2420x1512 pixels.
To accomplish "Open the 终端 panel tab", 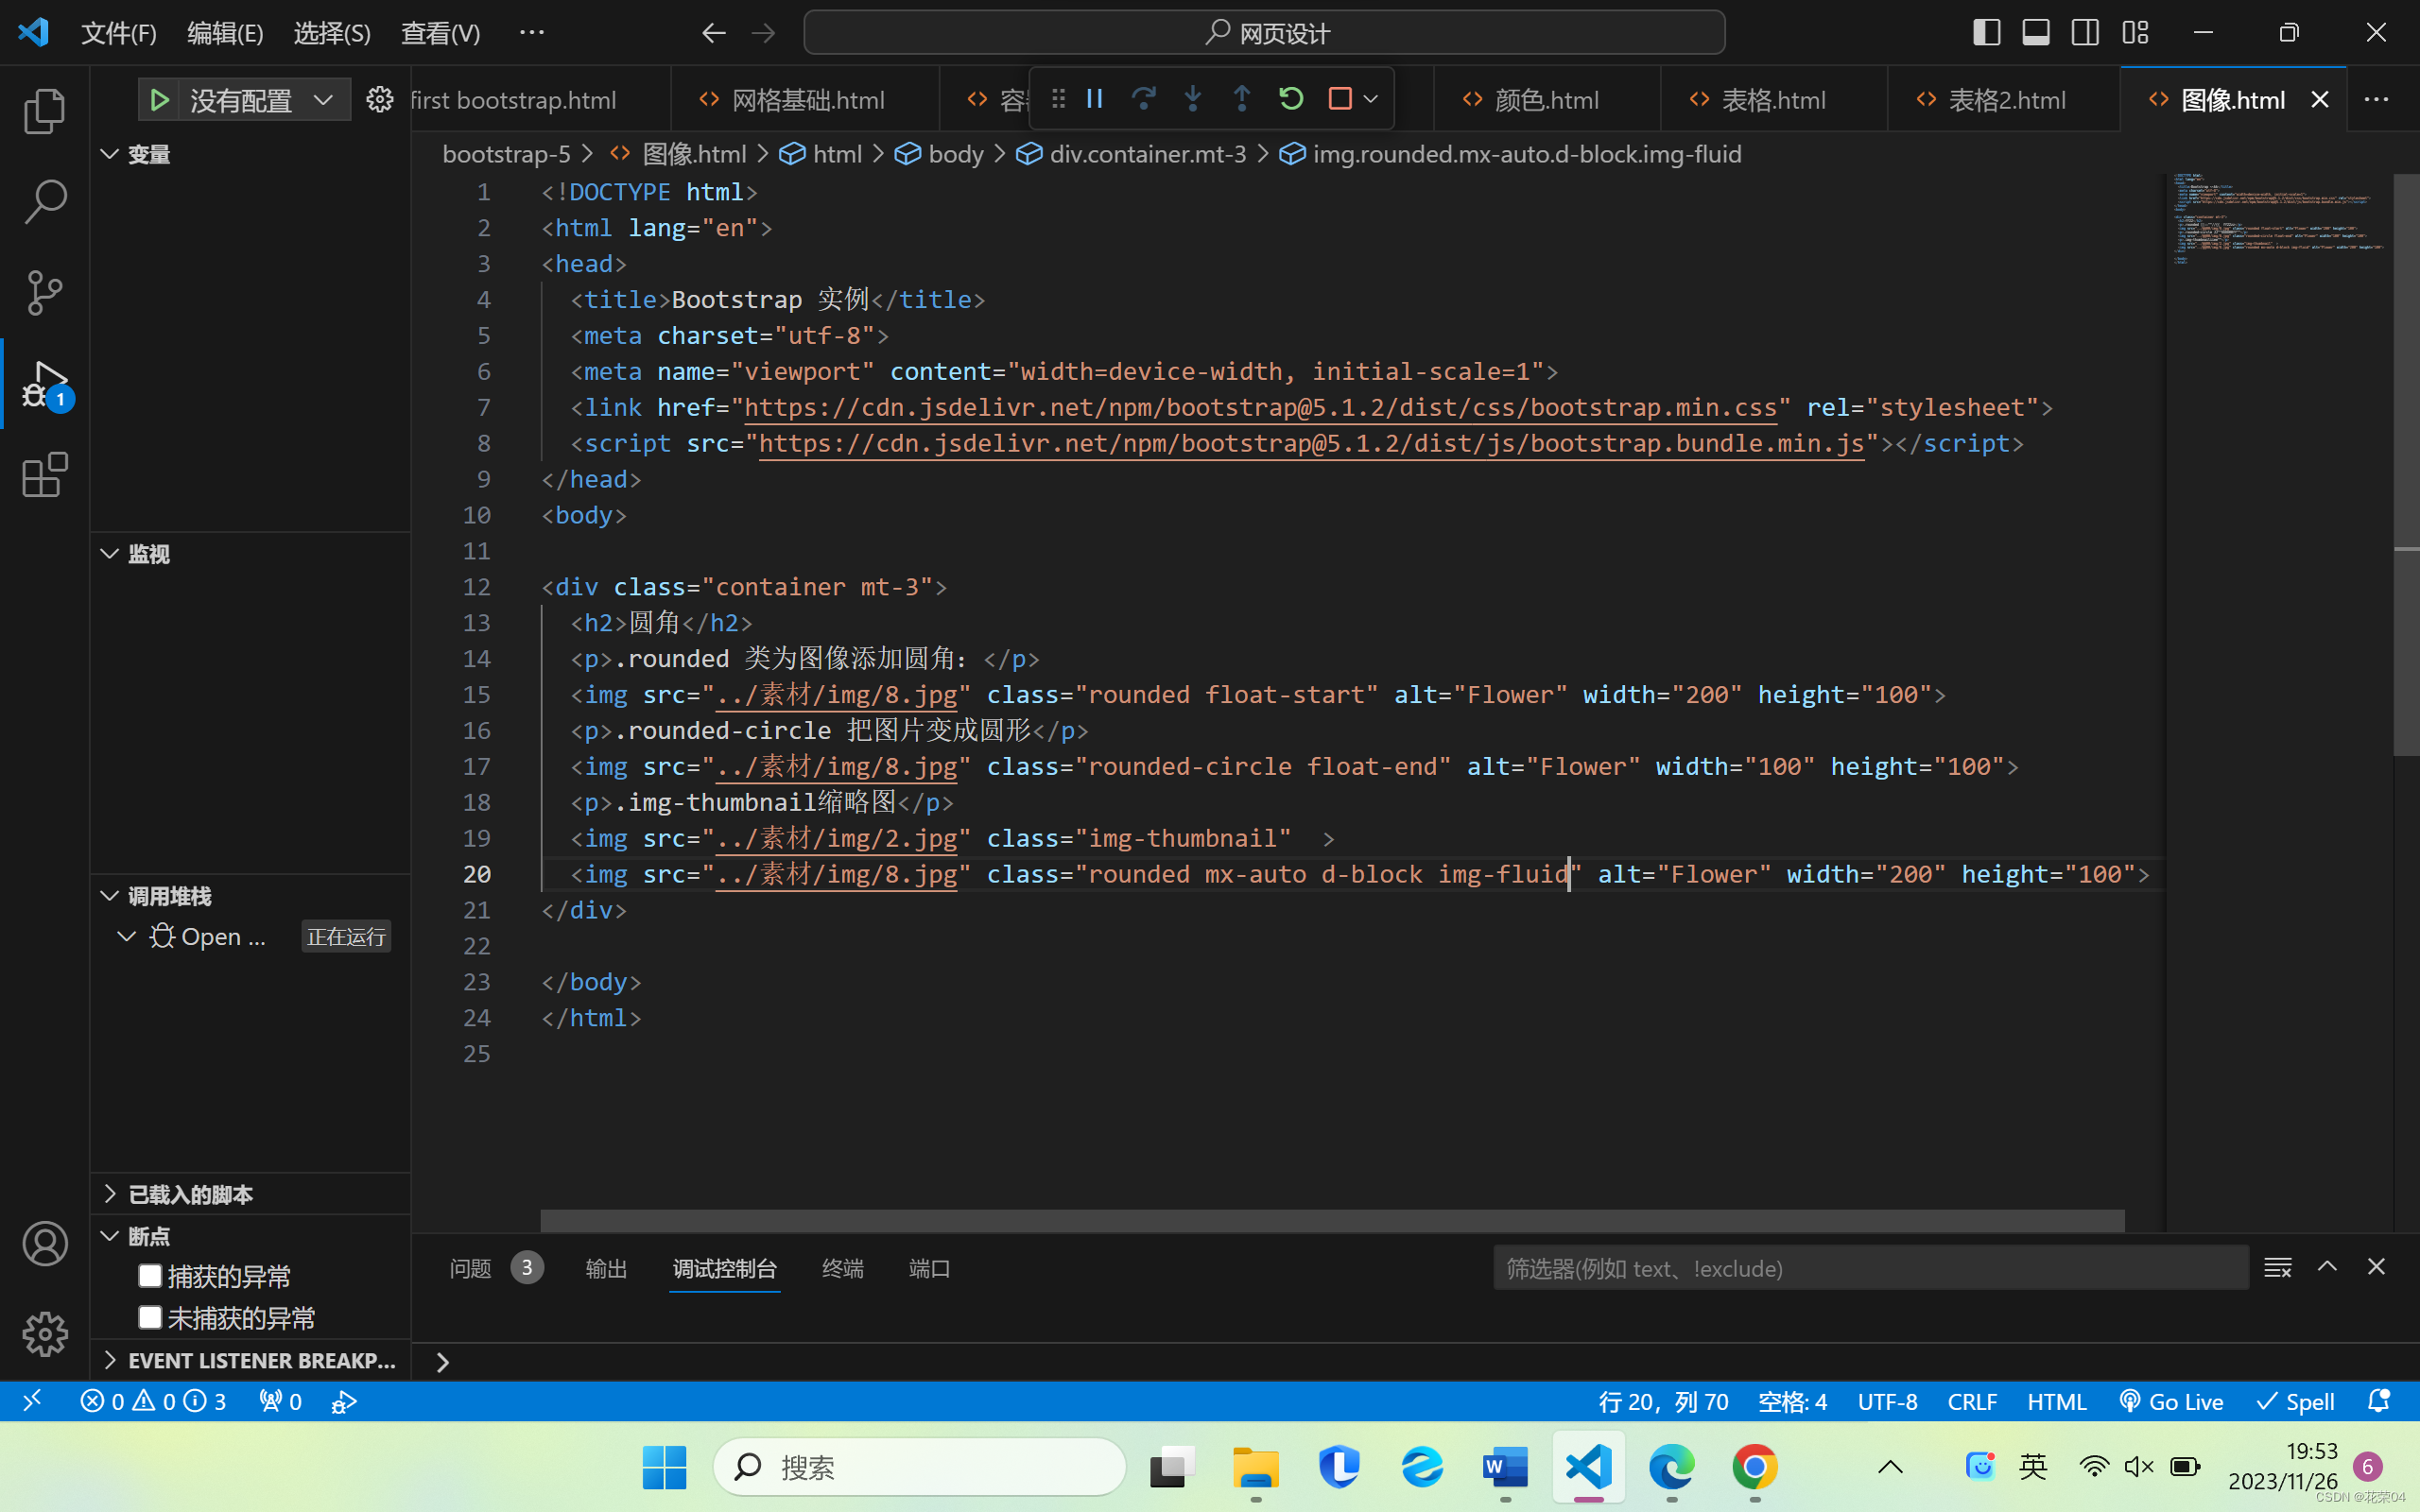I will (842, 1268).
